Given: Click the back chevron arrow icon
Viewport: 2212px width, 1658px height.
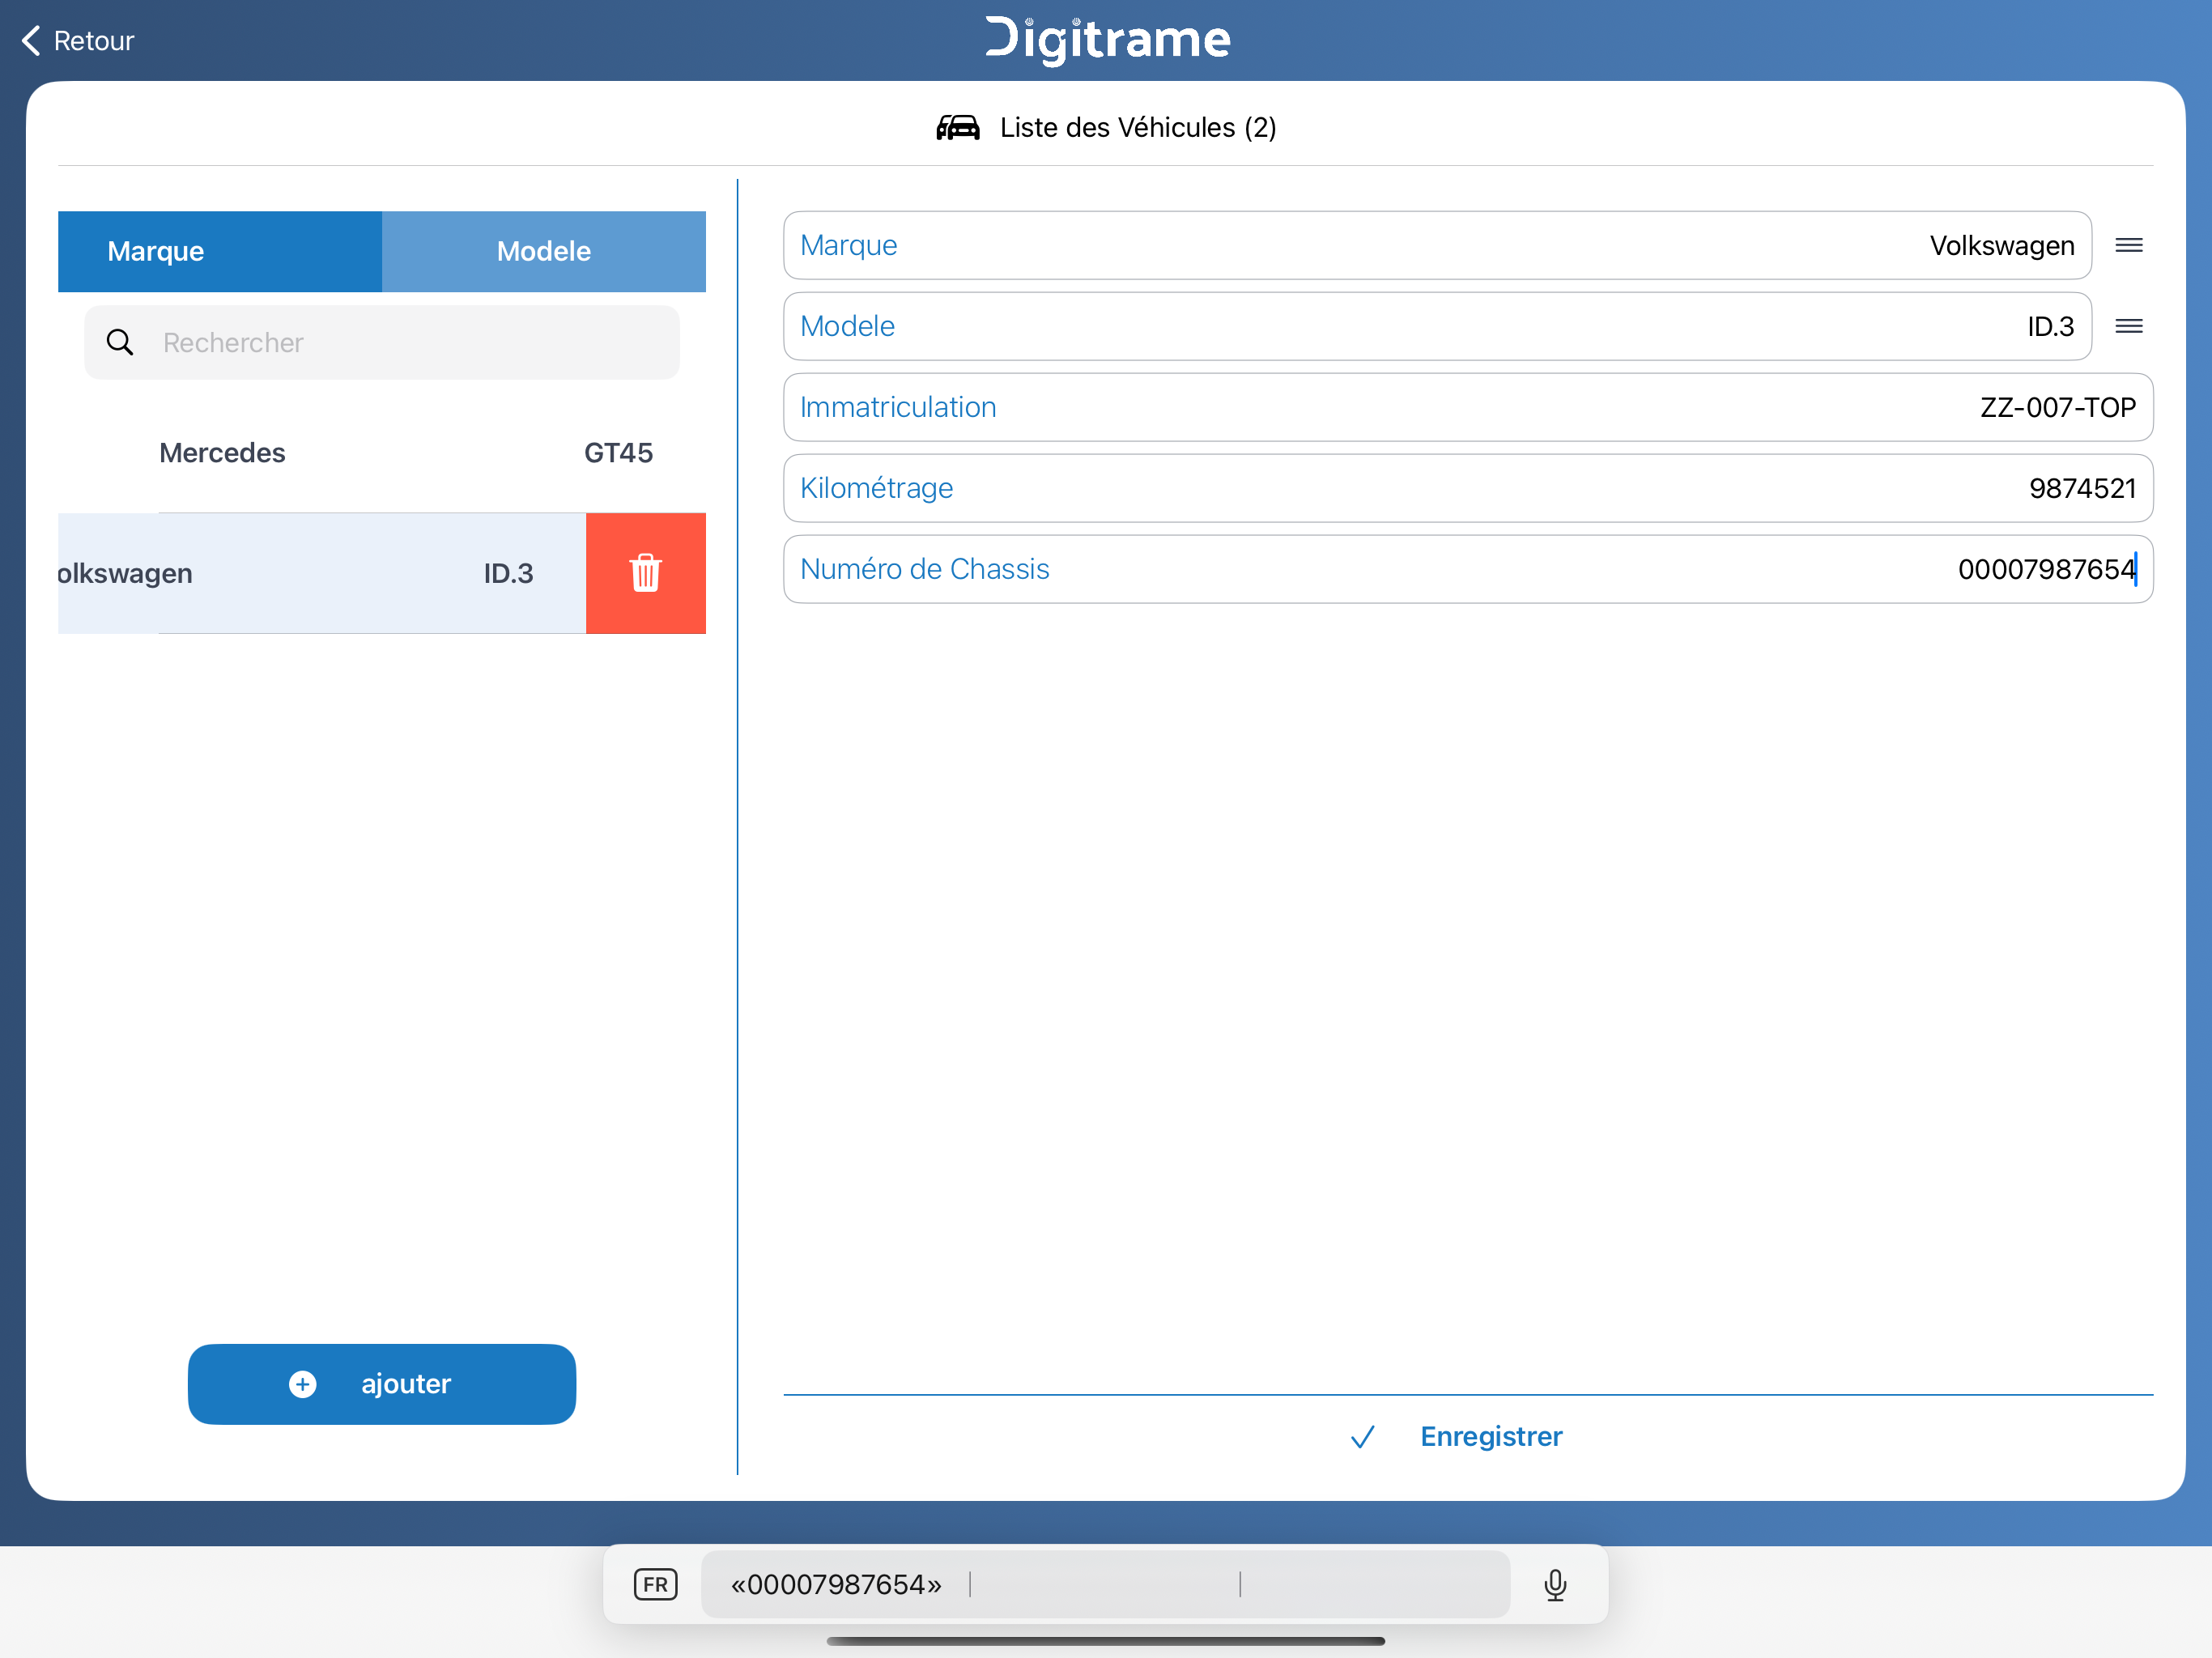Looking at the screenshot, I should tap(31, 41).
